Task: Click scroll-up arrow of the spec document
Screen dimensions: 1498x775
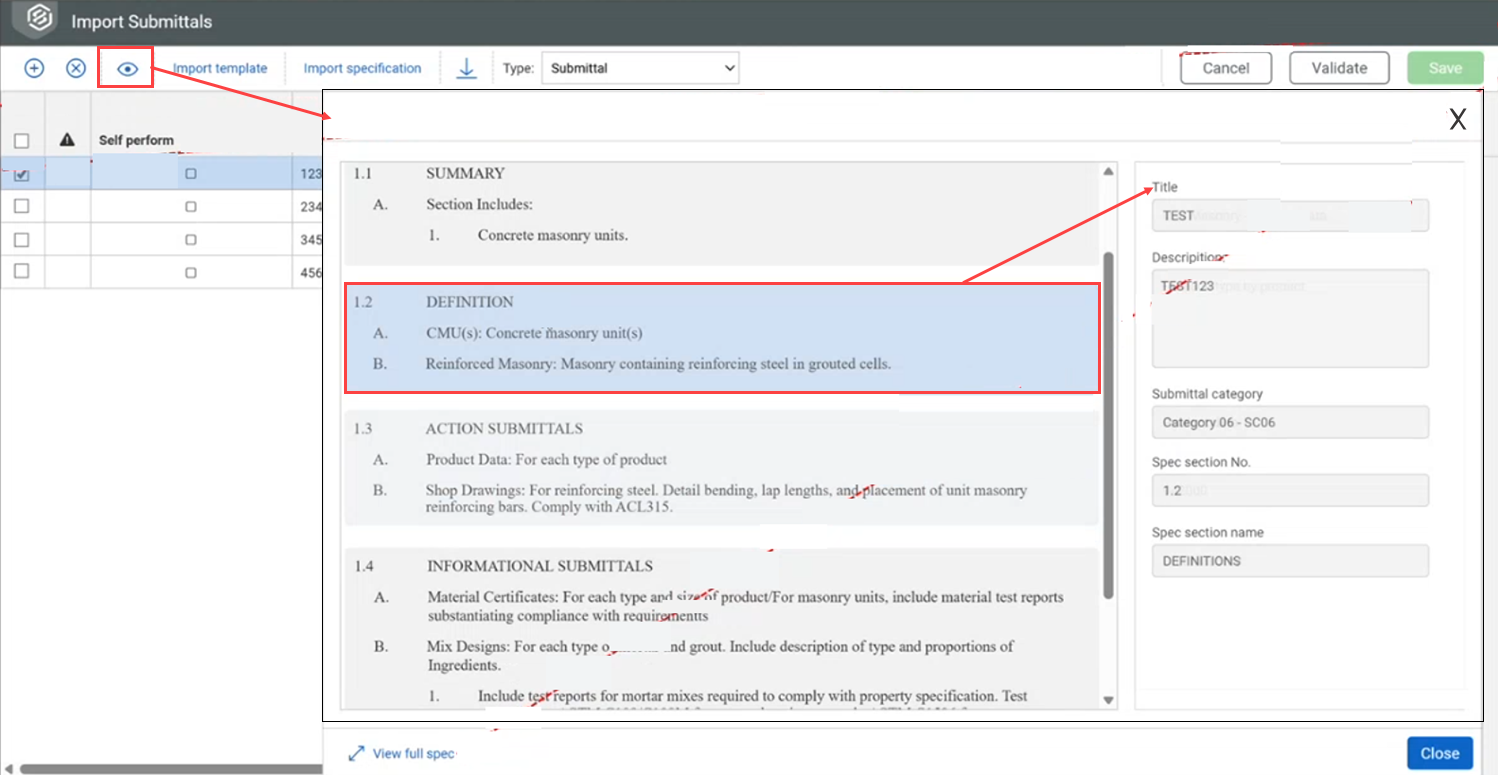Action: [1108, 172]
